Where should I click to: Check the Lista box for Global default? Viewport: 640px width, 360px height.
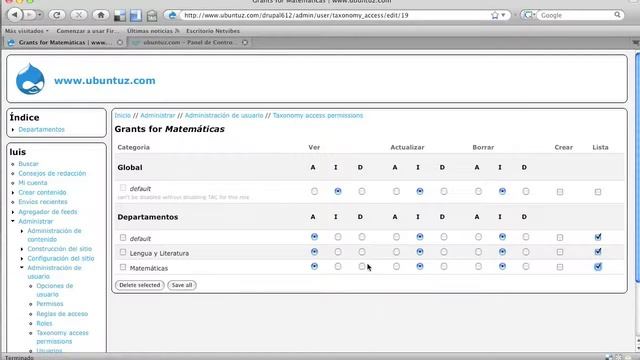(x=598, y=191)
